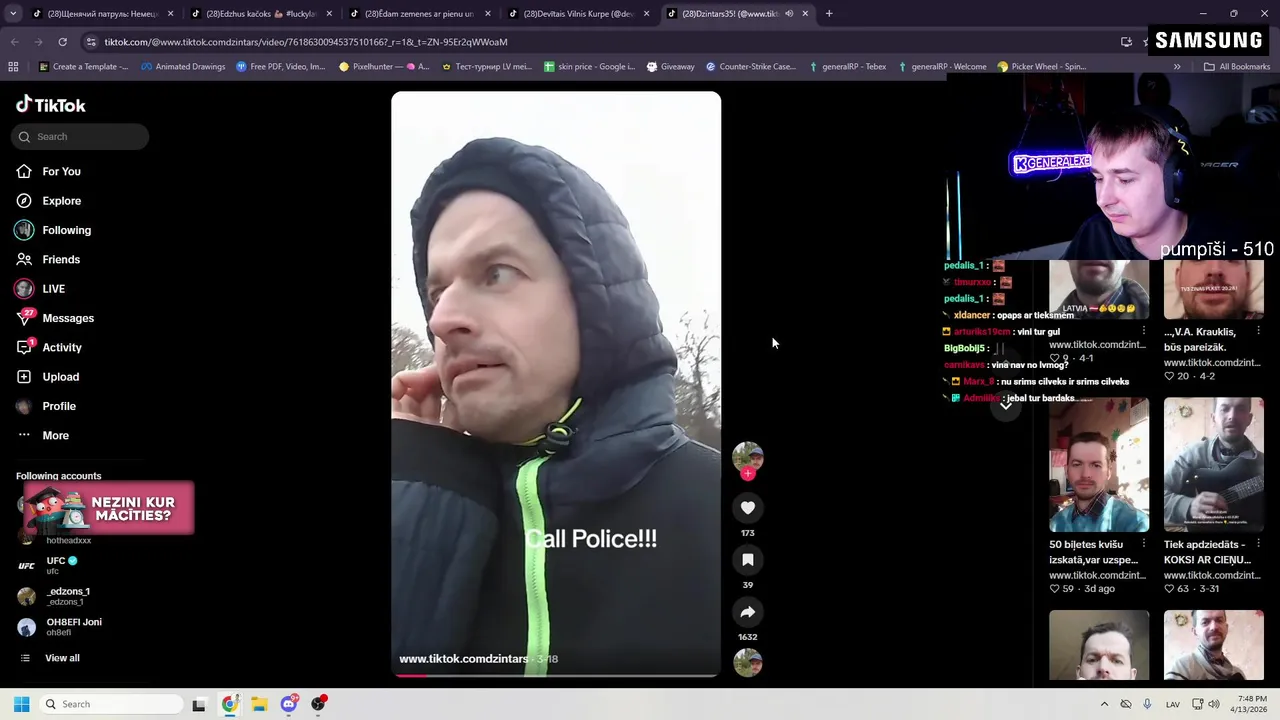Share the video with arrow icon
The height and width of the screenshot is (720, 1280).
tap(747, 612)
